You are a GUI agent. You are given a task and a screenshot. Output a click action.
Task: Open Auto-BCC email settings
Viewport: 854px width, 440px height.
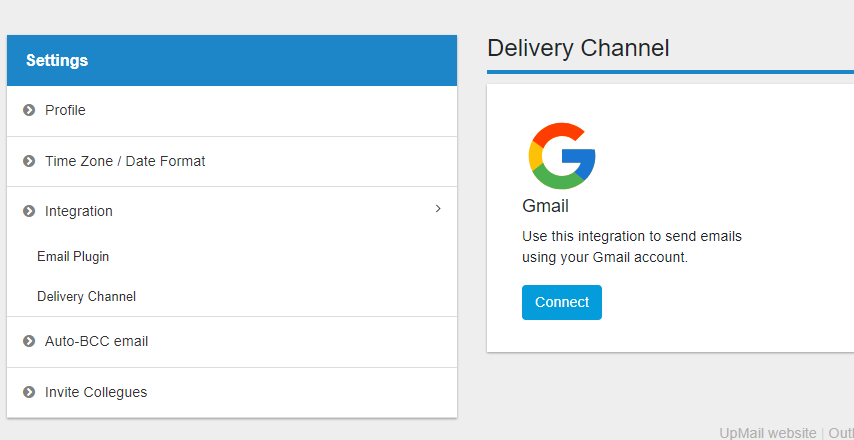coord(232,341)
